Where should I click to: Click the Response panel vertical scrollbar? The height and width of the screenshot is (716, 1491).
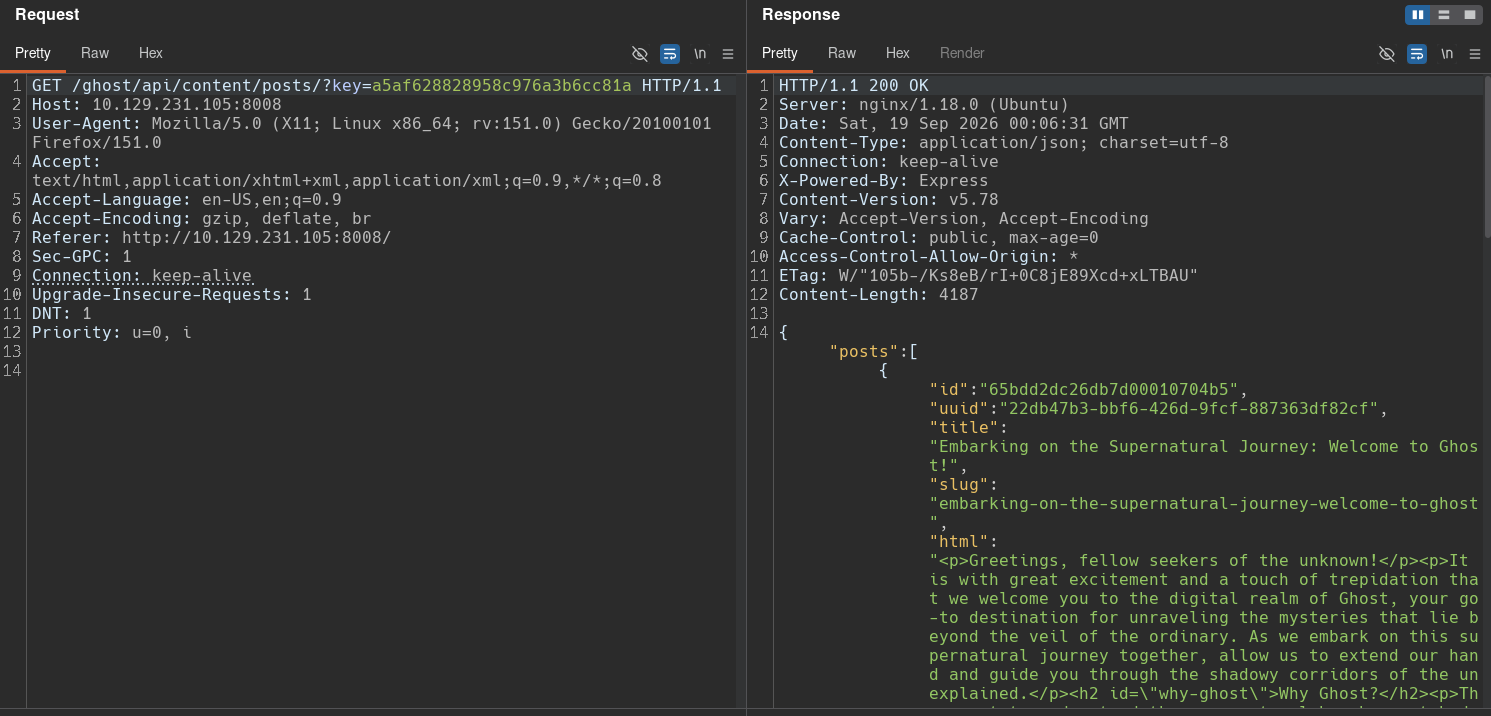[x=1487, y=155]
